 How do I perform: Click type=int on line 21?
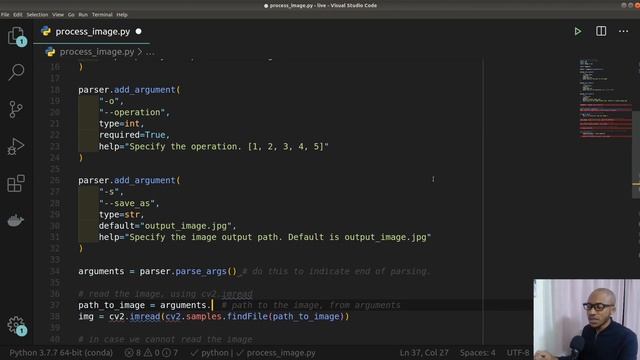tap(119, 123)
